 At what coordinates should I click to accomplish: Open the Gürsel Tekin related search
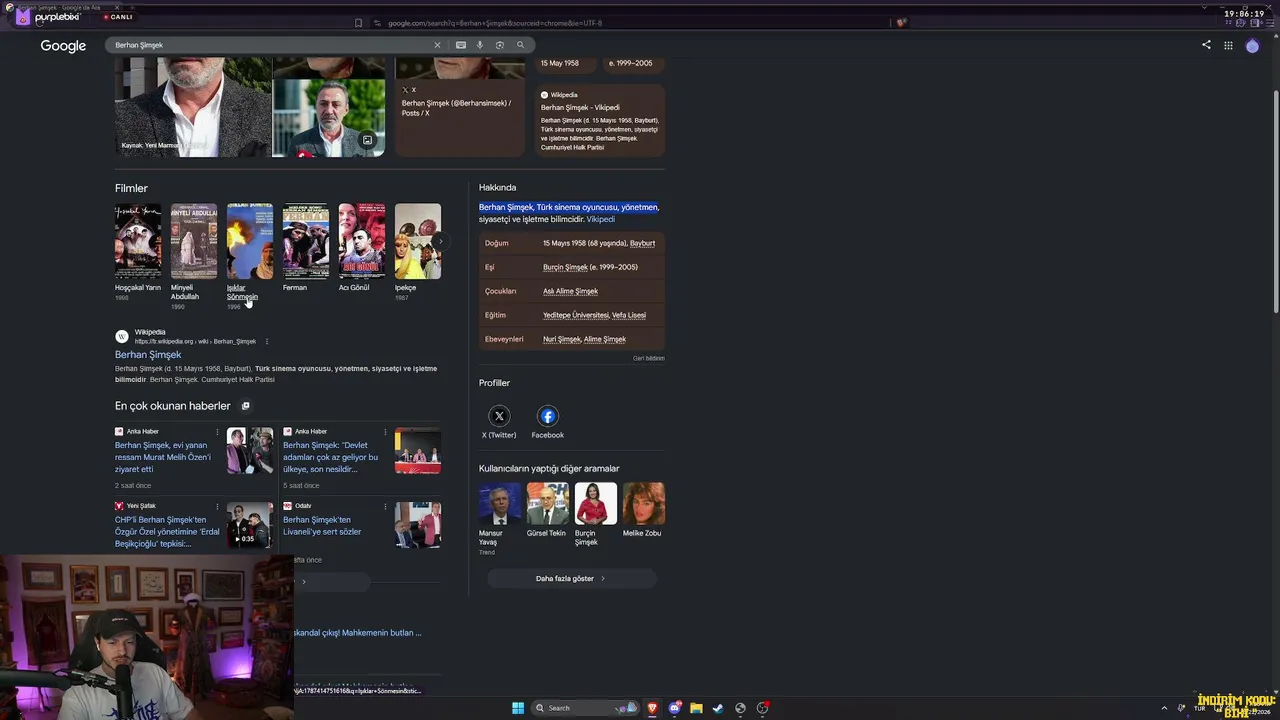(x=547, y=504)
